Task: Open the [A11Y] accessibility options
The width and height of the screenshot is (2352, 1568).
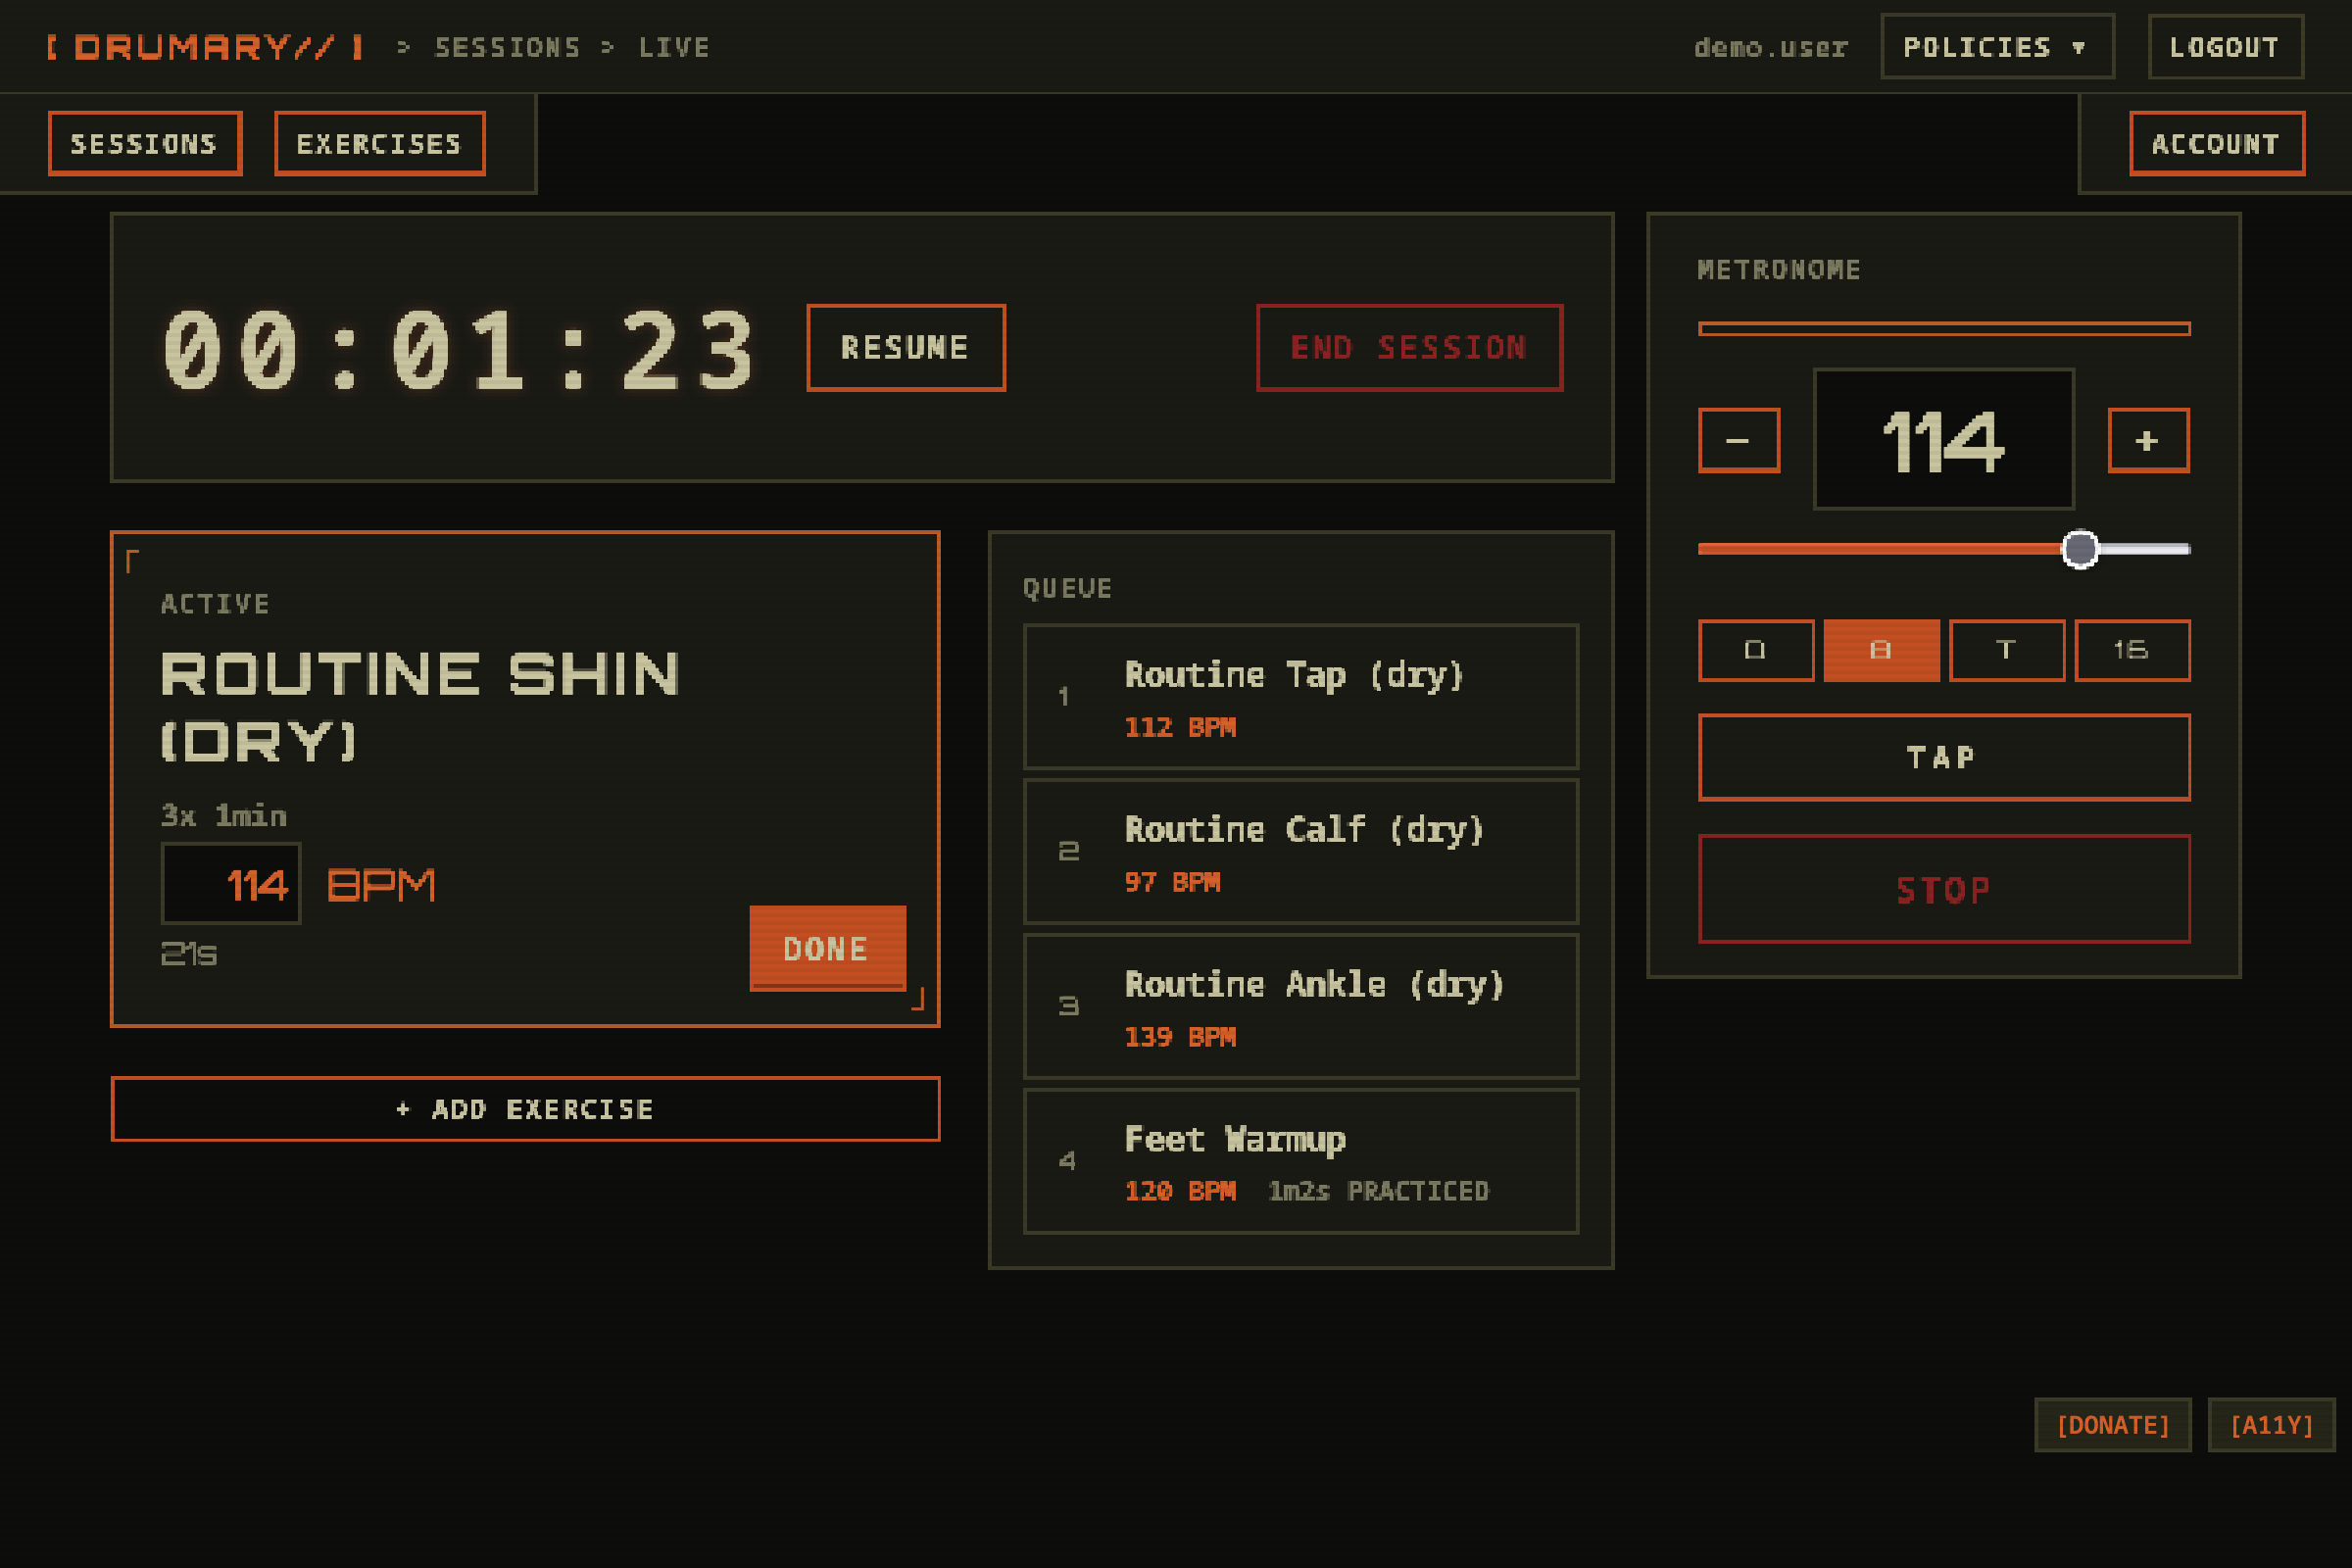Action: pyautogui.click(x=2272, y=1425)
